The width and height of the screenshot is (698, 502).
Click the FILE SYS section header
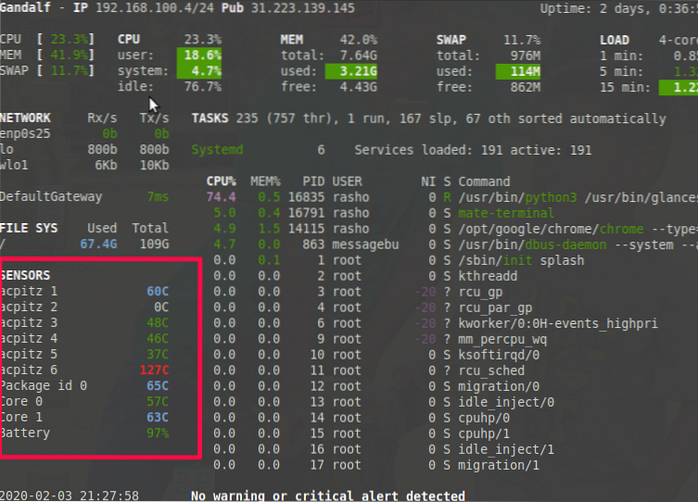[29, 228]
